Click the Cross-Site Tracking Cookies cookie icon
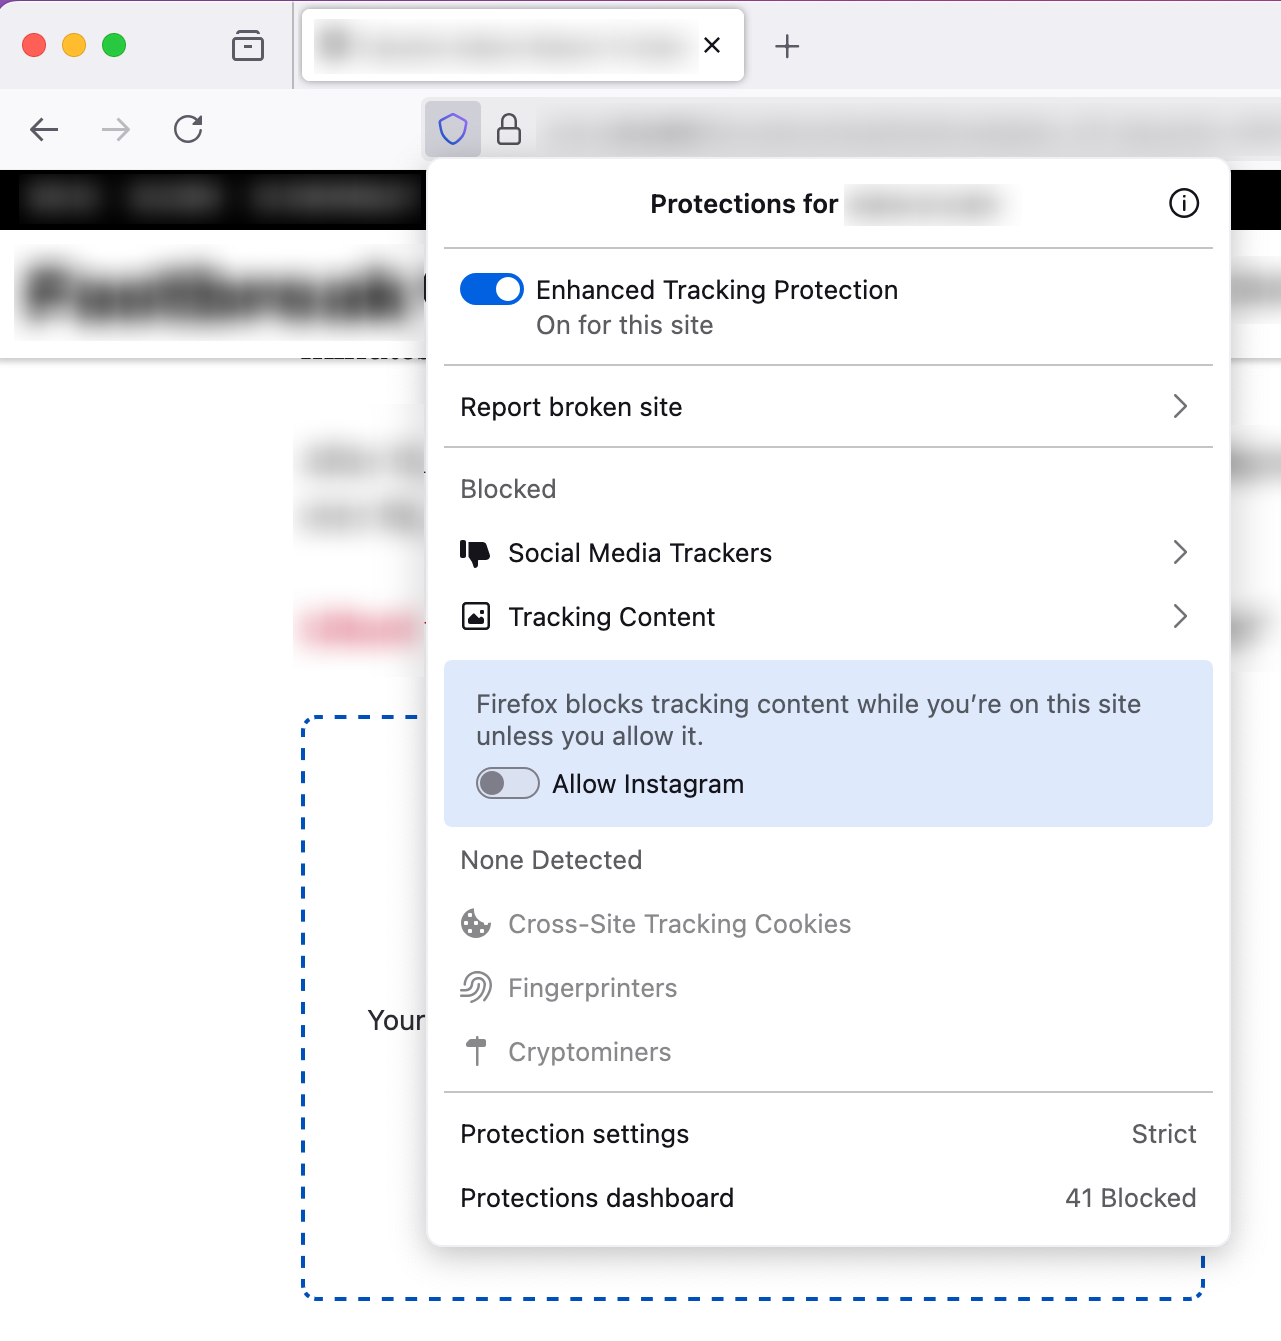Image resolution: width=1281 pixels, height=1341 pixels. [475, 923]
